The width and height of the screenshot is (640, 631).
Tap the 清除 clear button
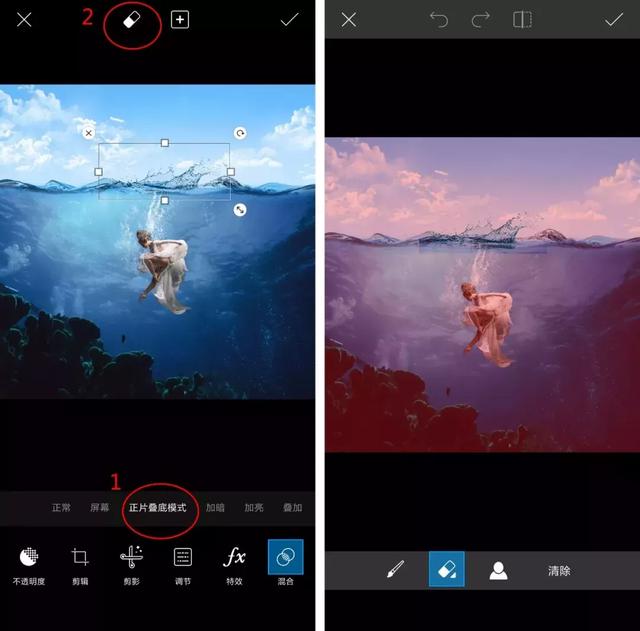point(559,571)
